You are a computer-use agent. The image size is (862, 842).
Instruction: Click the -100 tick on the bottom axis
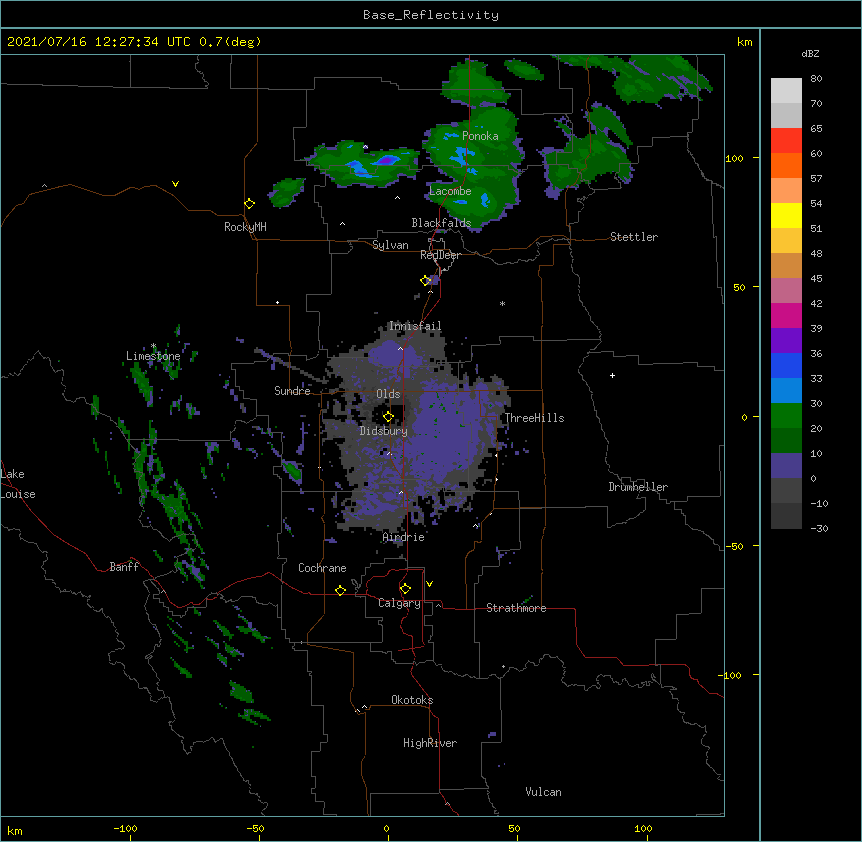tap(126, 828)
